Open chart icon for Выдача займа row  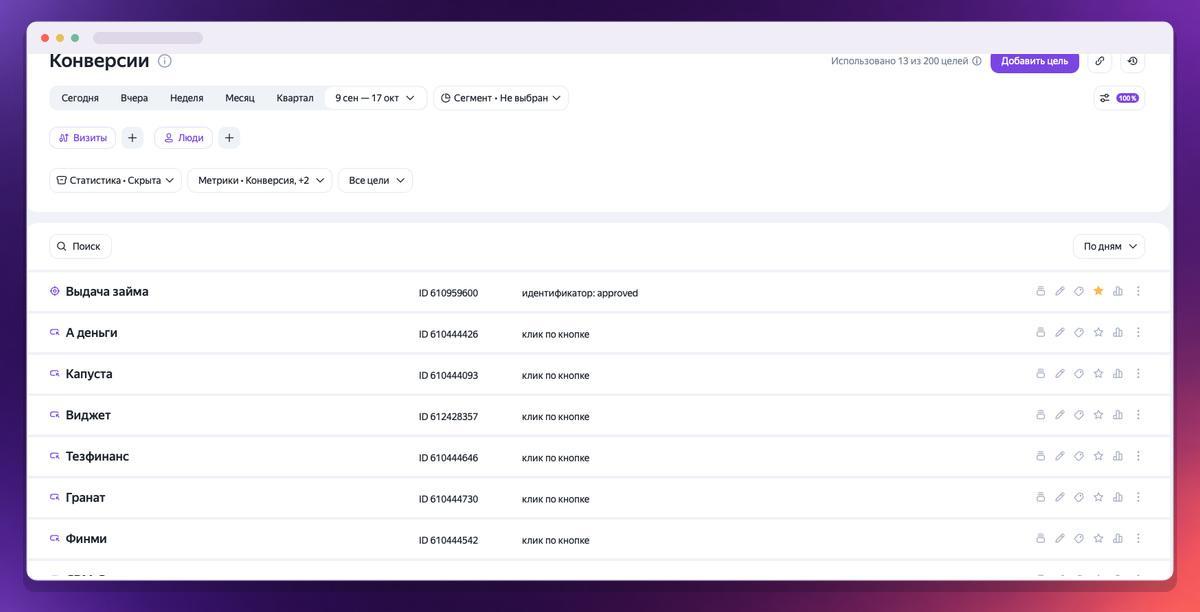(1118, 291)
